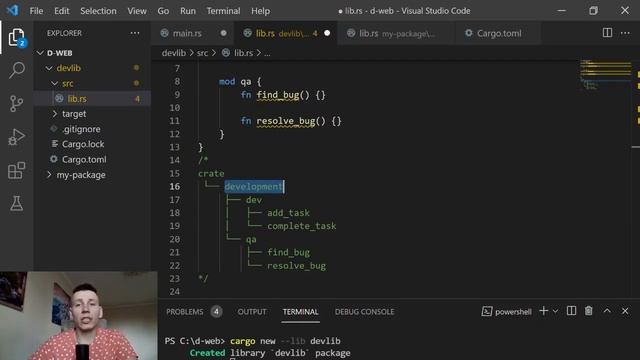The width and height of the screenshot is (640, 360).
Task: Kill the terminal with trash icon
Action: [x=589, y=311]
